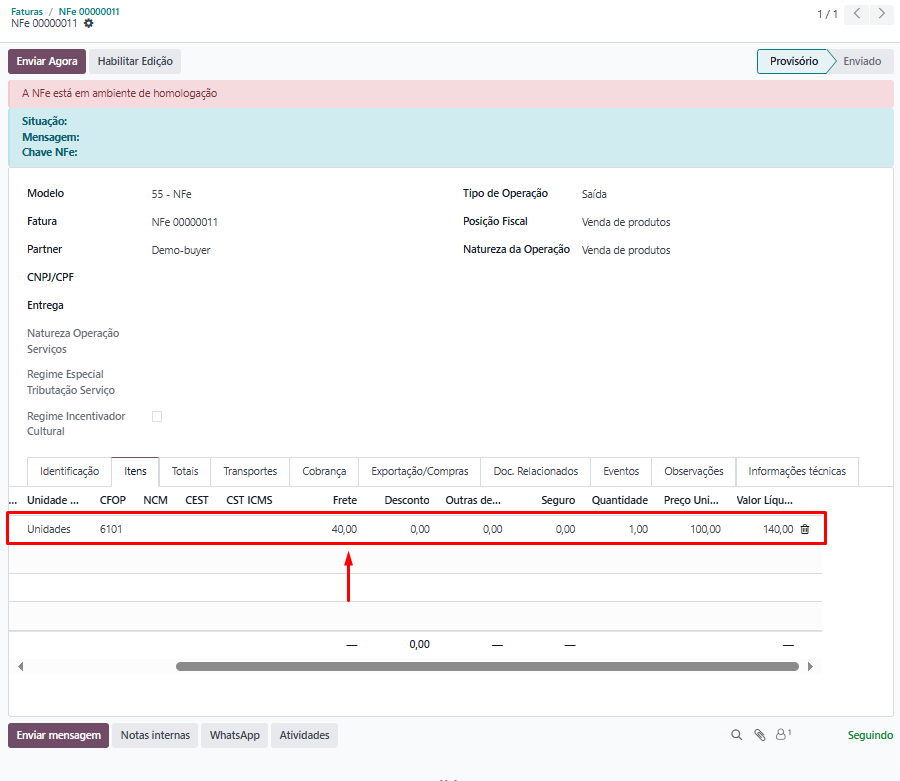Open the Informações técnicas tab

tap(797, 471)
